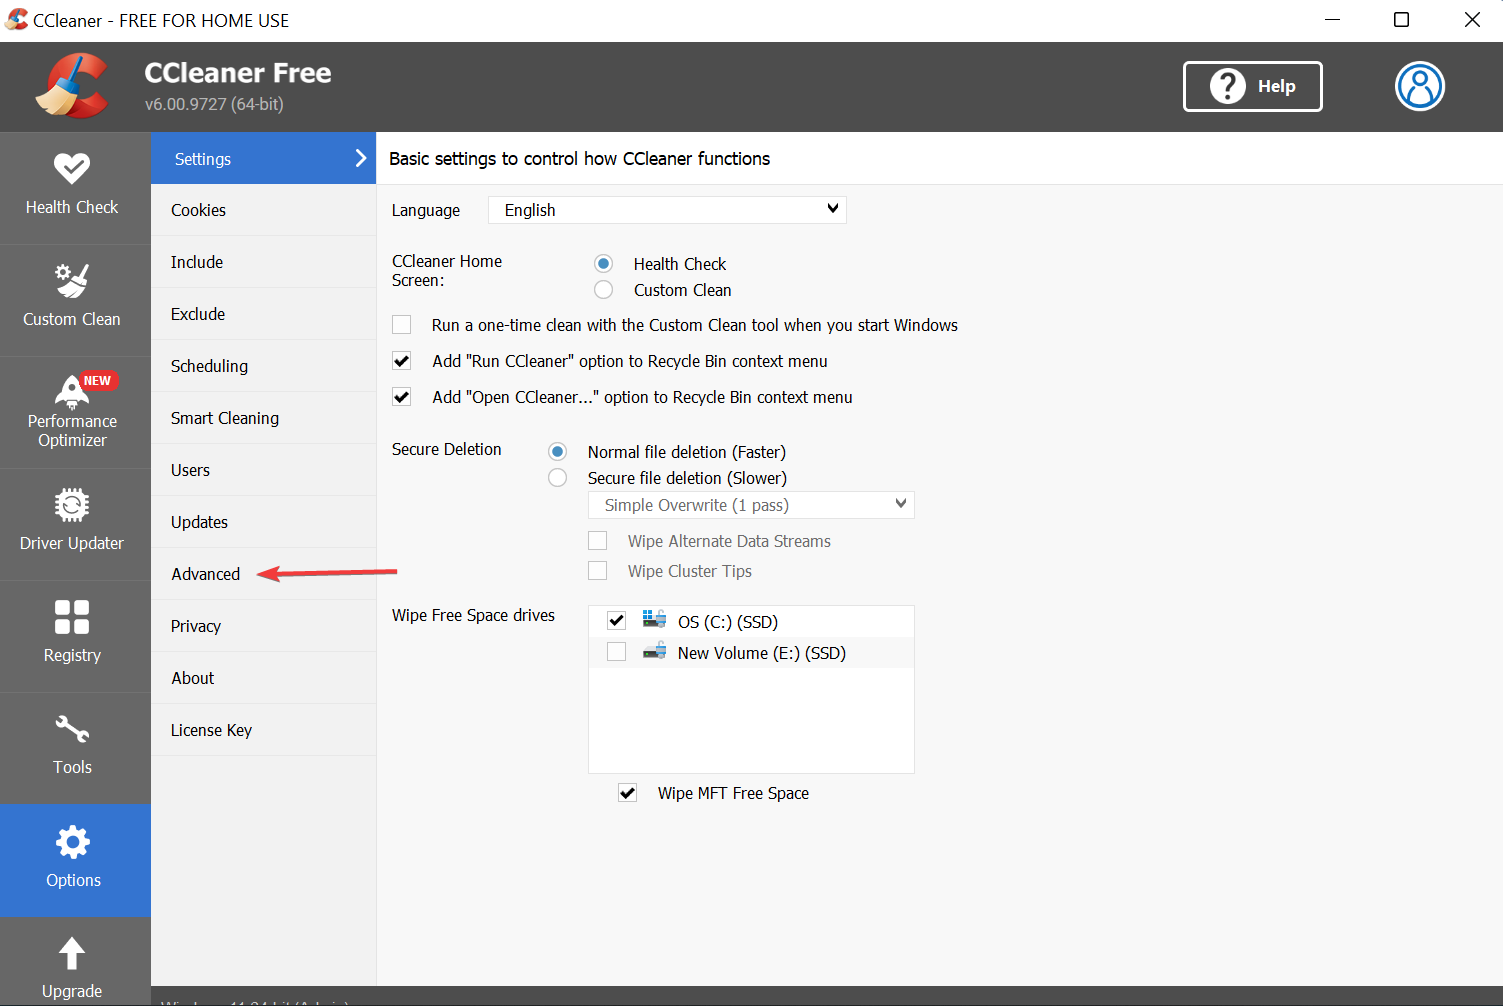
Task: Enable Run one-time clean at Windows startup
Action: pos(401,324)
